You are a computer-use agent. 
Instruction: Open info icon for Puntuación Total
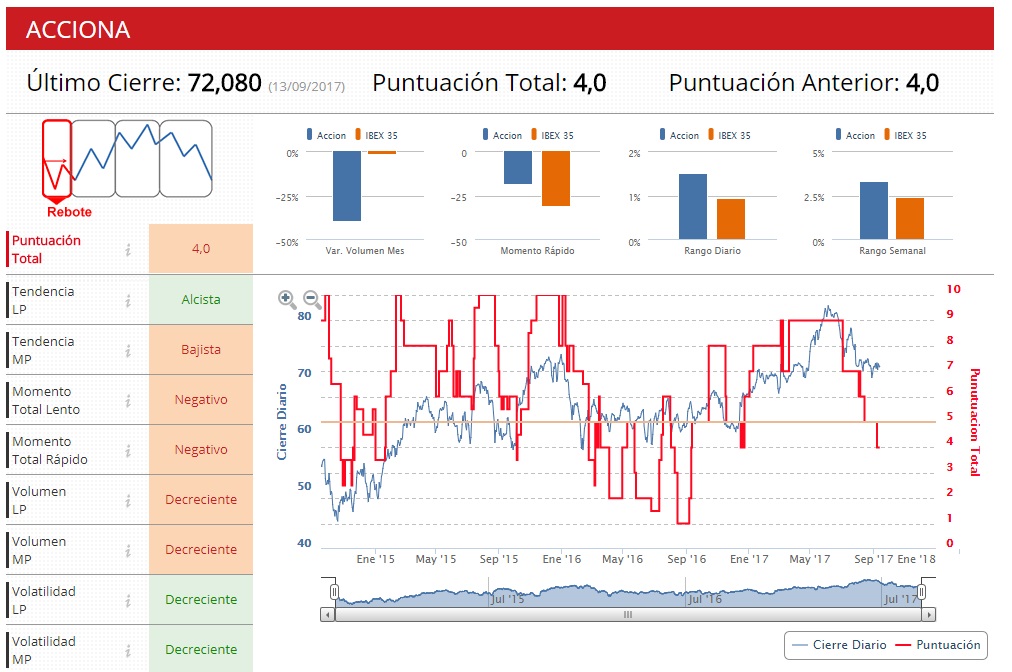[128, 249]
